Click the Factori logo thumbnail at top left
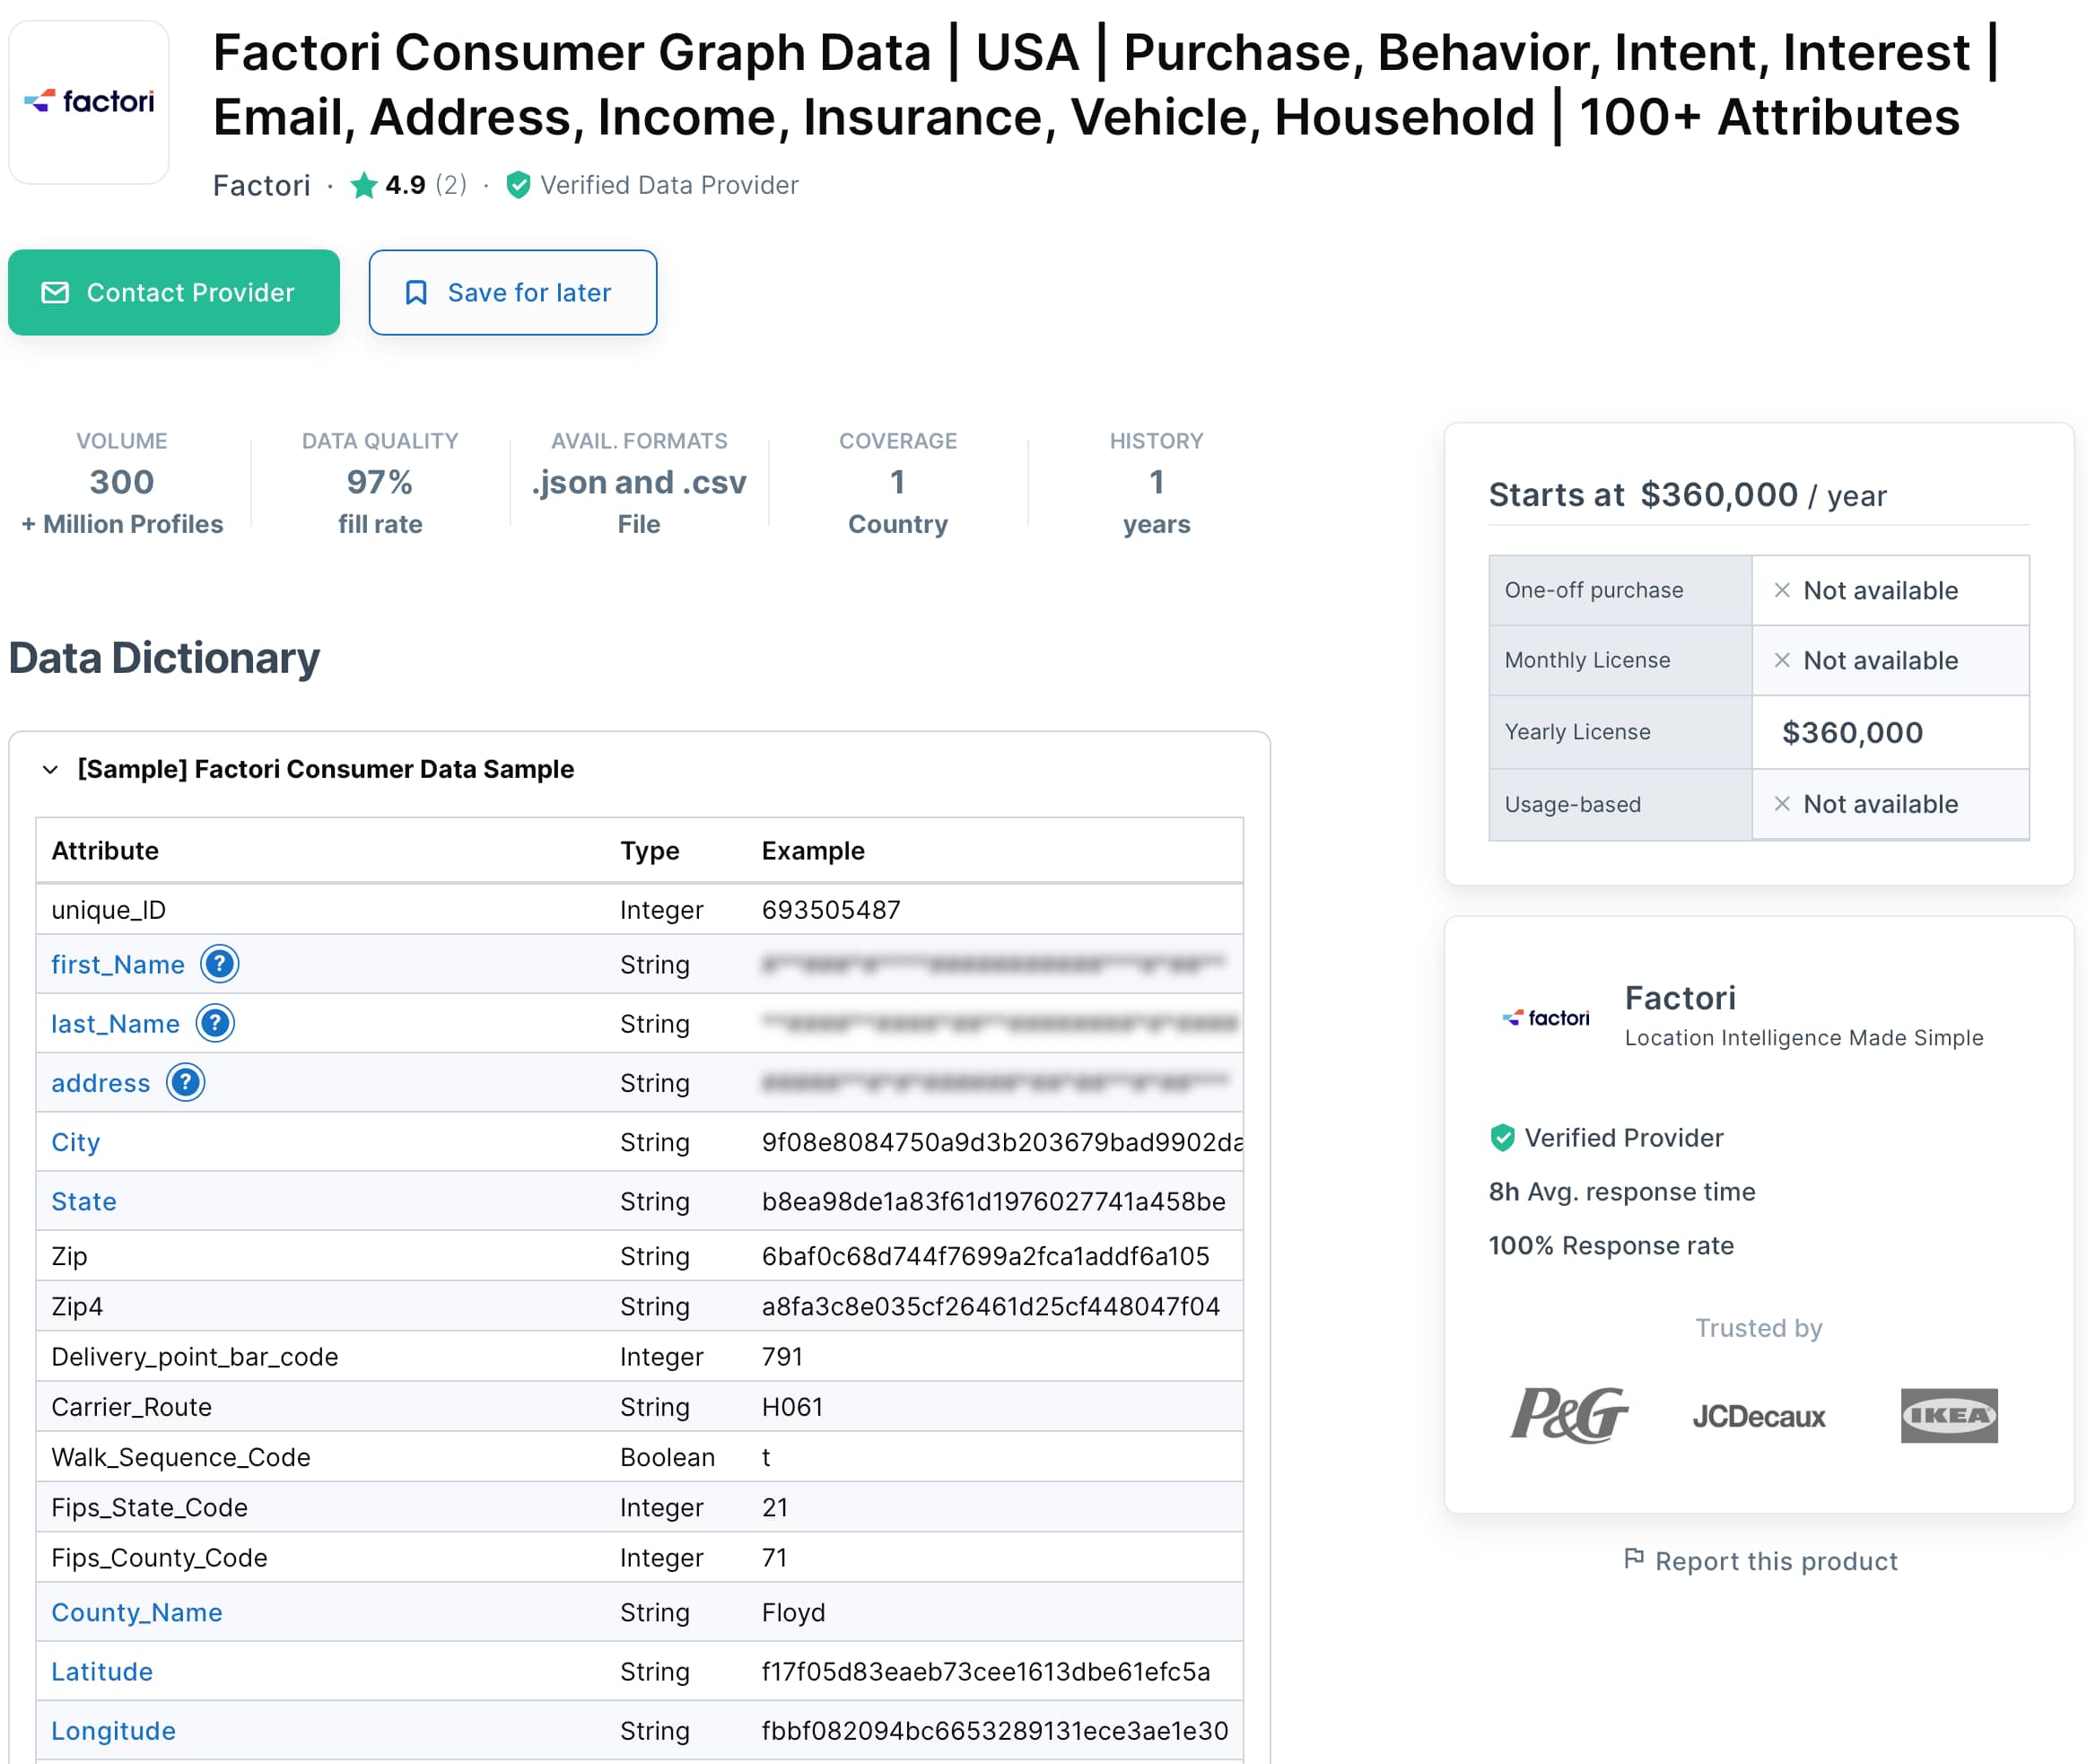The width and height of the screenshot is (2087, 1764). click(88, 100)
